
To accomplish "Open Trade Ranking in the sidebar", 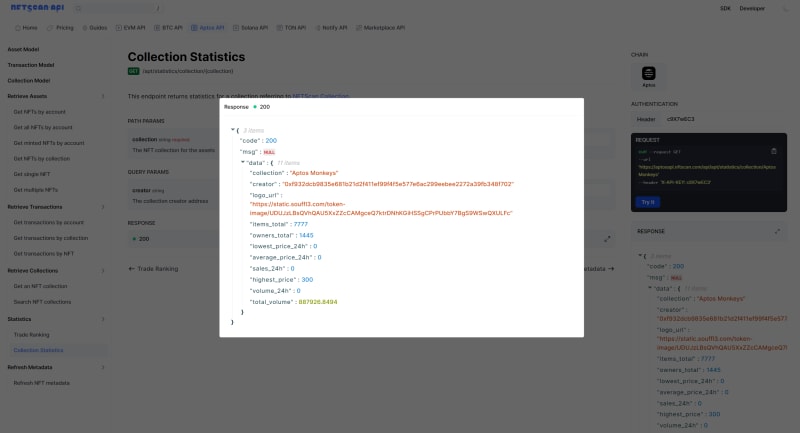I will point(31,335).
